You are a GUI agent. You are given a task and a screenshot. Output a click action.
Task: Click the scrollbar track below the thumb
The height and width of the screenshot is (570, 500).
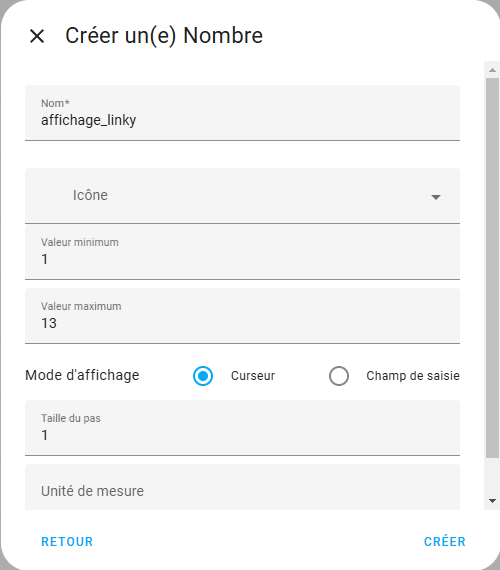[492, 475]
